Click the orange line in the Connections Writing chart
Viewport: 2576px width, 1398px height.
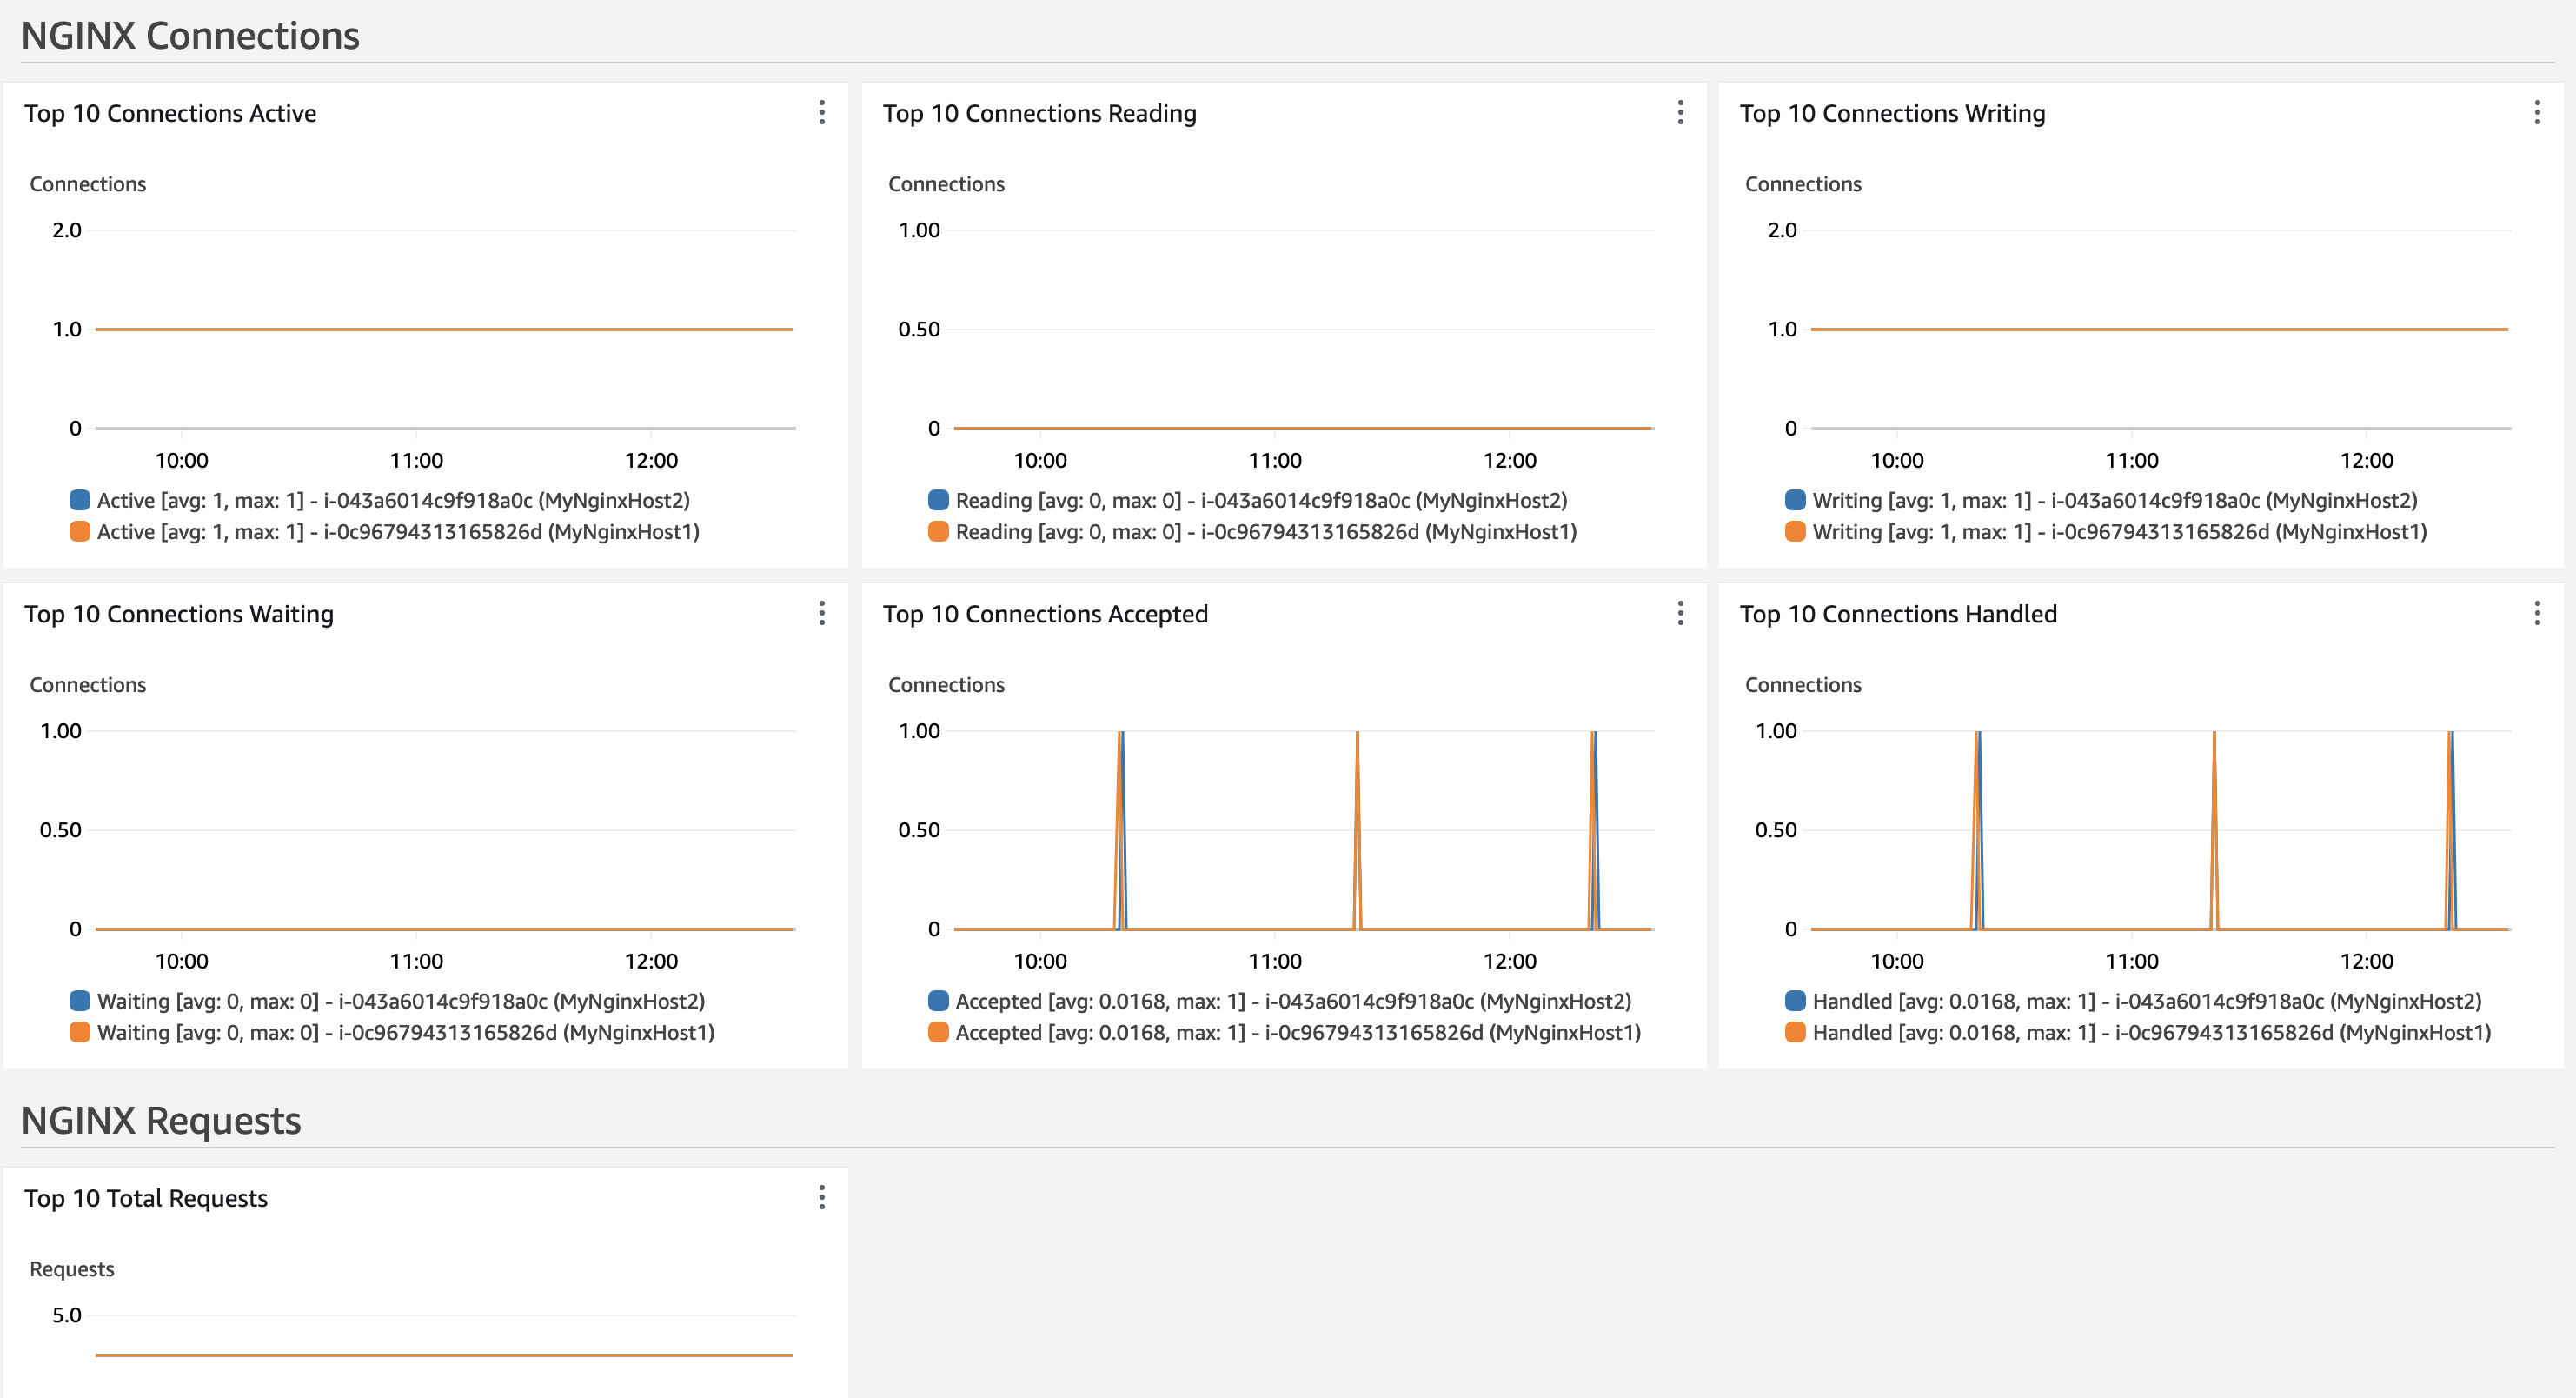[2159, 329]
